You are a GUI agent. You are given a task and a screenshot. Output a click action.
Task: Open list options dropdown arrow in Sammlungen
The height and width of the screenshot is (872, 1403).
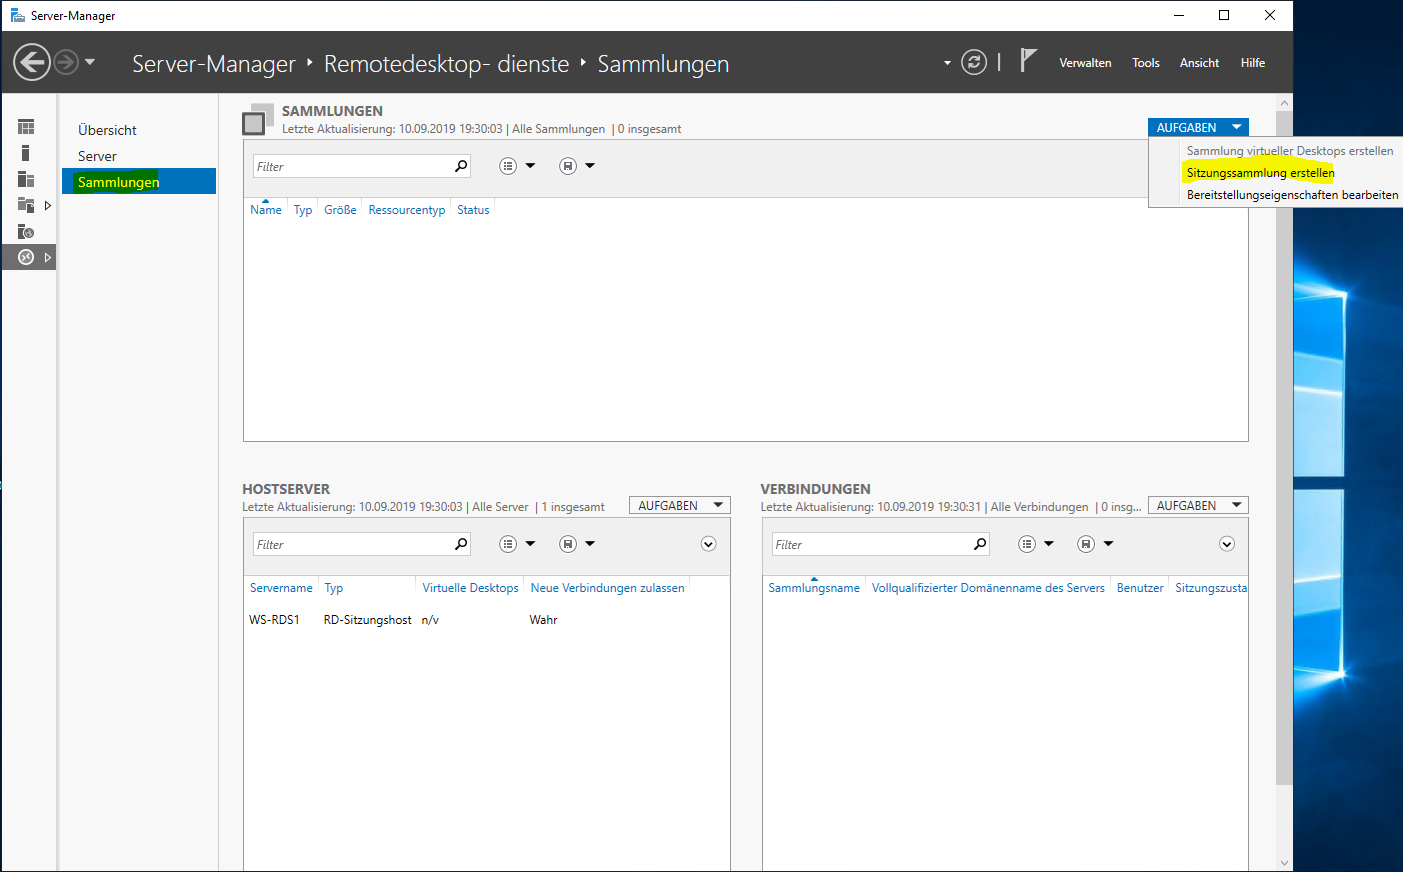[530, 166]
